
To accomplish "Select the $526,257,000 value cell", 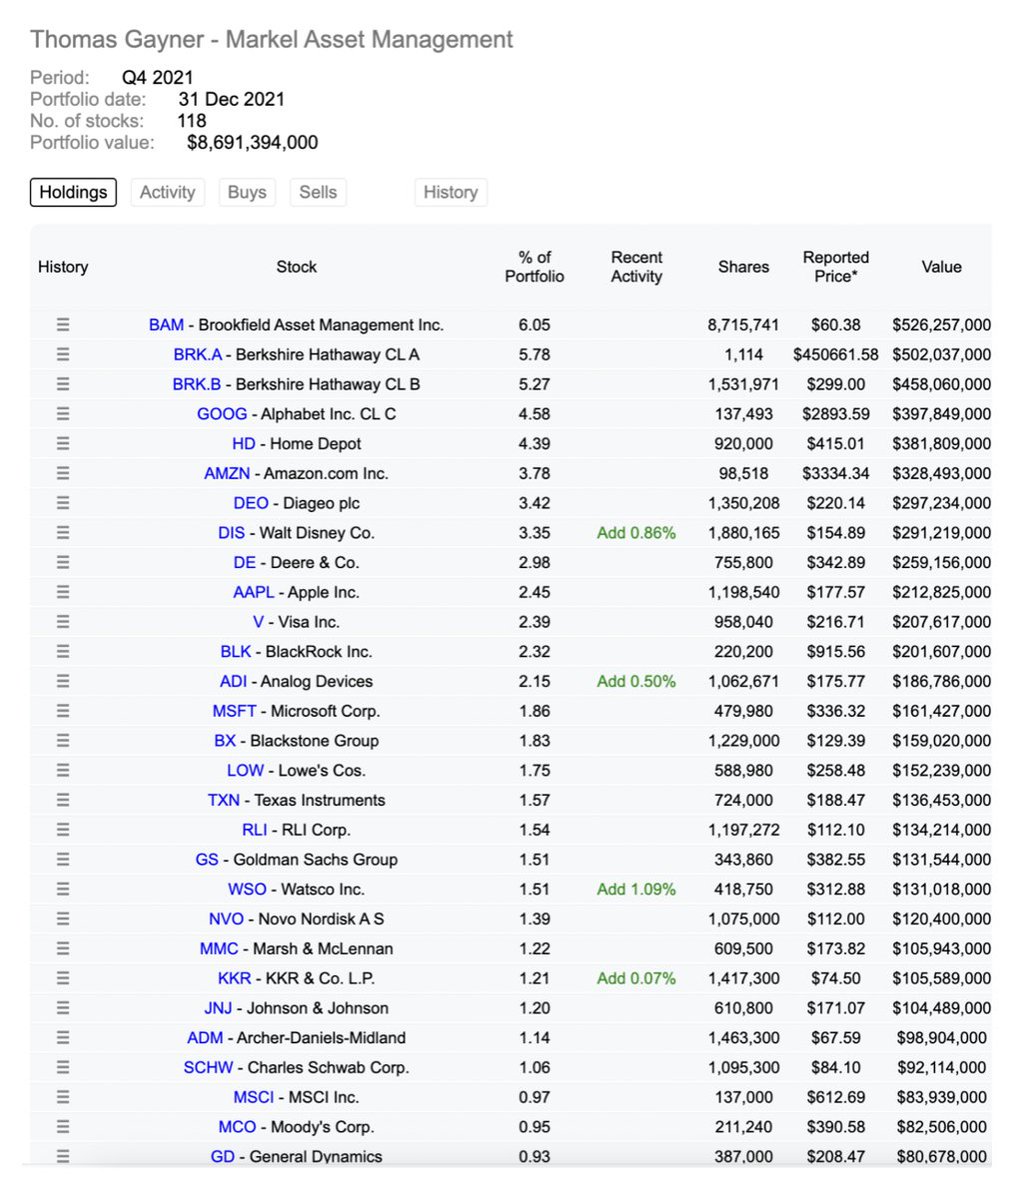I will click(942, 325).
